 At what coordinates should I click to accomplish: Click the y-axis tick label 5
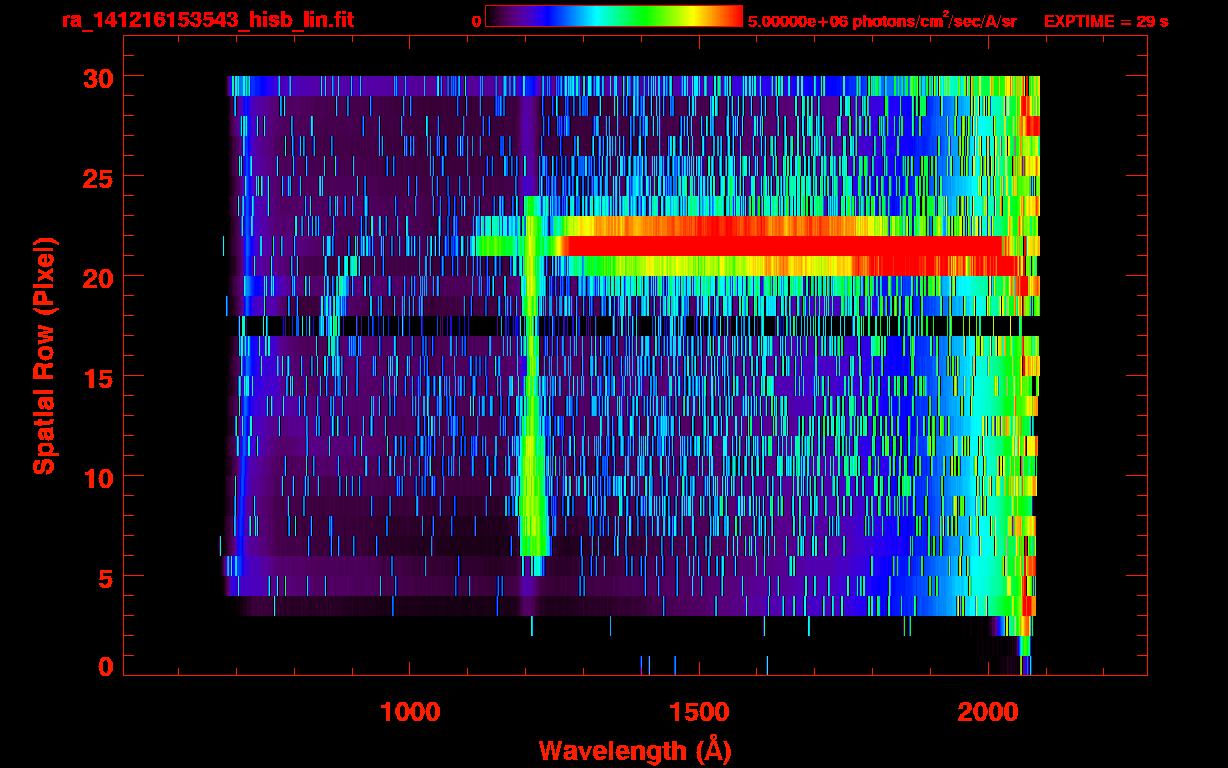(104, 577)
